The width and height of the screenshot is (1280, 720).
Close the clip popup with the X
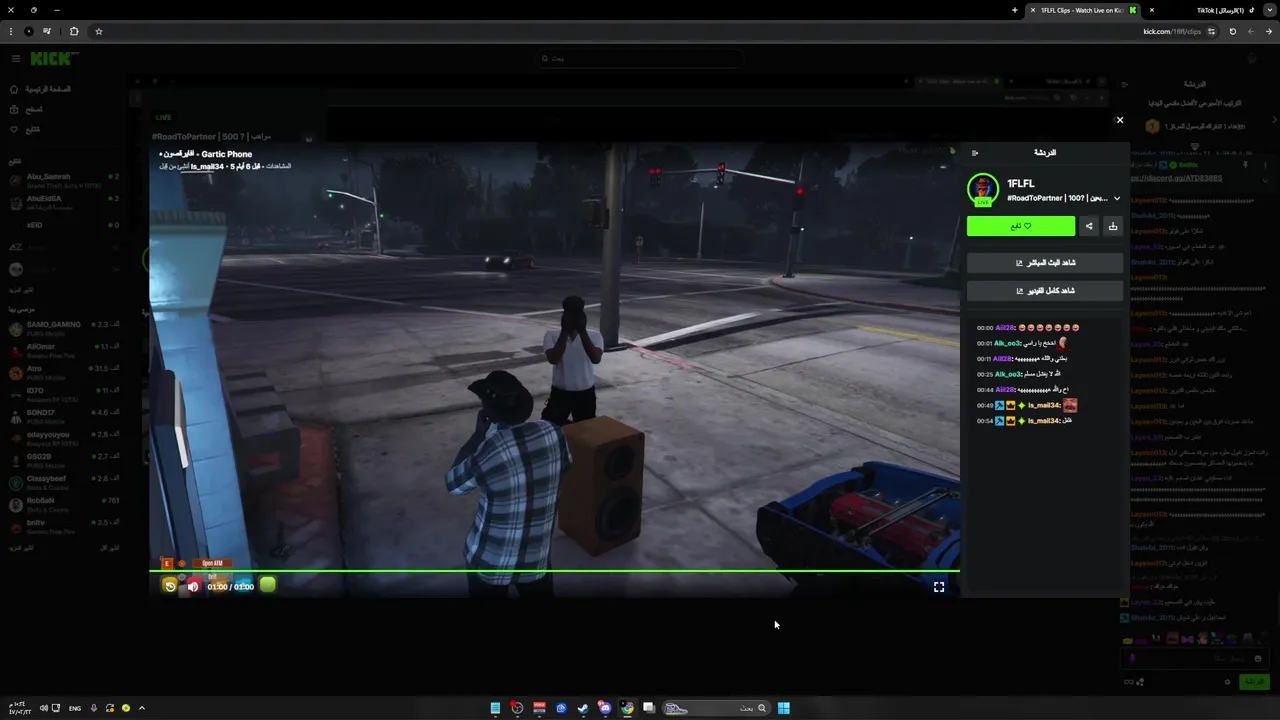pyautogui.click(x=1119, y=120)
